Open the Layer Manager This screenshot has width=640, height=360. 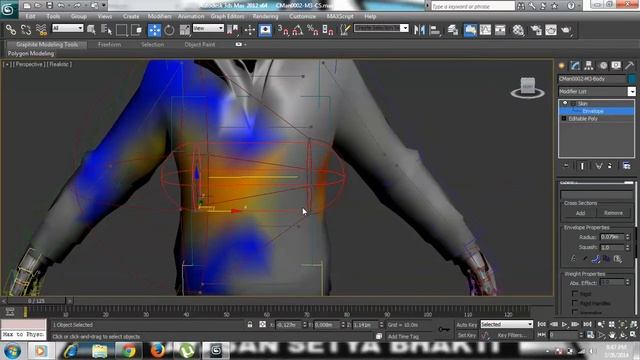[x=453, y=30]
